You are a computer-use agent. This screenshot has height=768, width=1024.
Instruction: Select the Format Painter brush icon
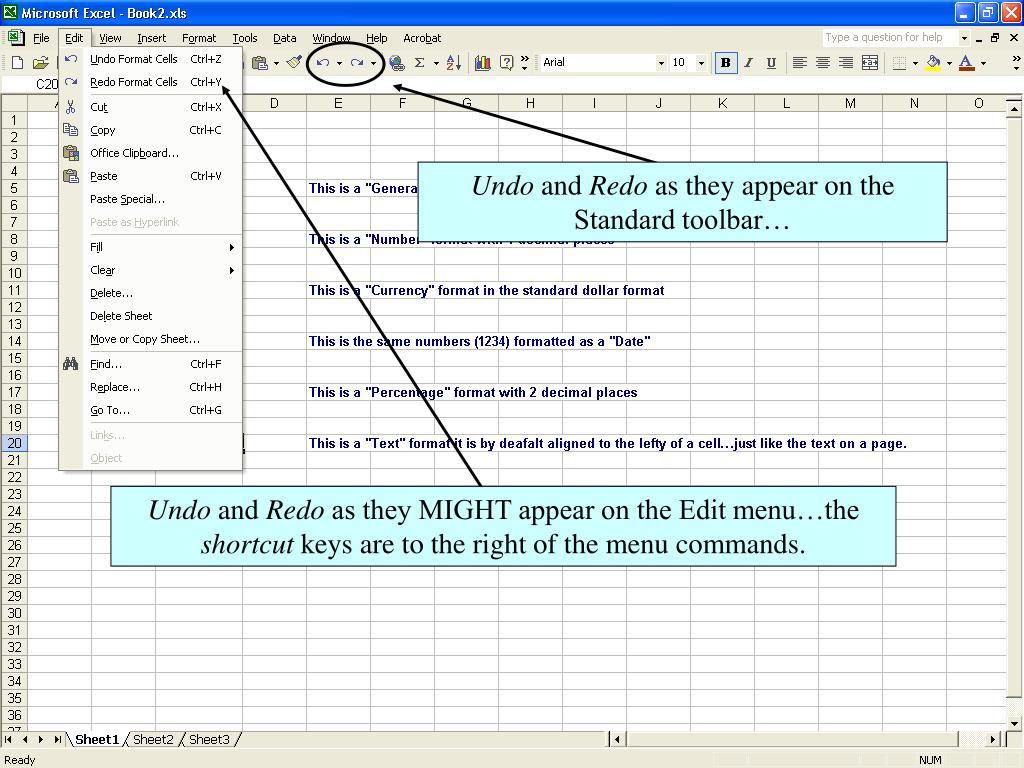point(295,62)
